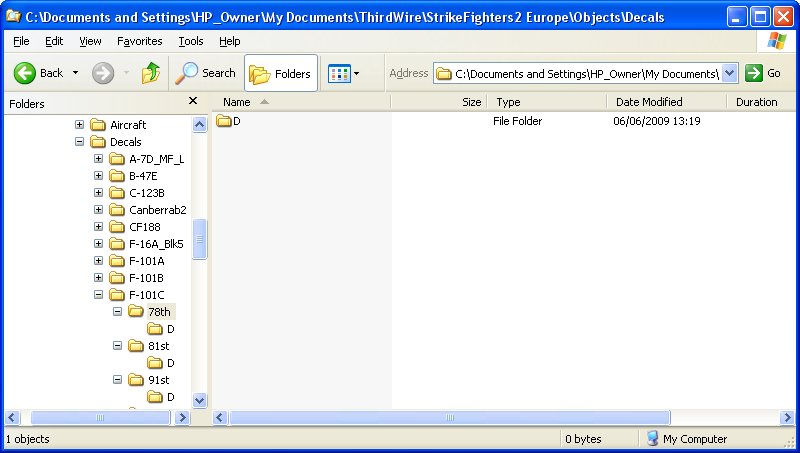800x453 pixels.
Task: Open the Favorites menu
Action: [x=139, y=41]
